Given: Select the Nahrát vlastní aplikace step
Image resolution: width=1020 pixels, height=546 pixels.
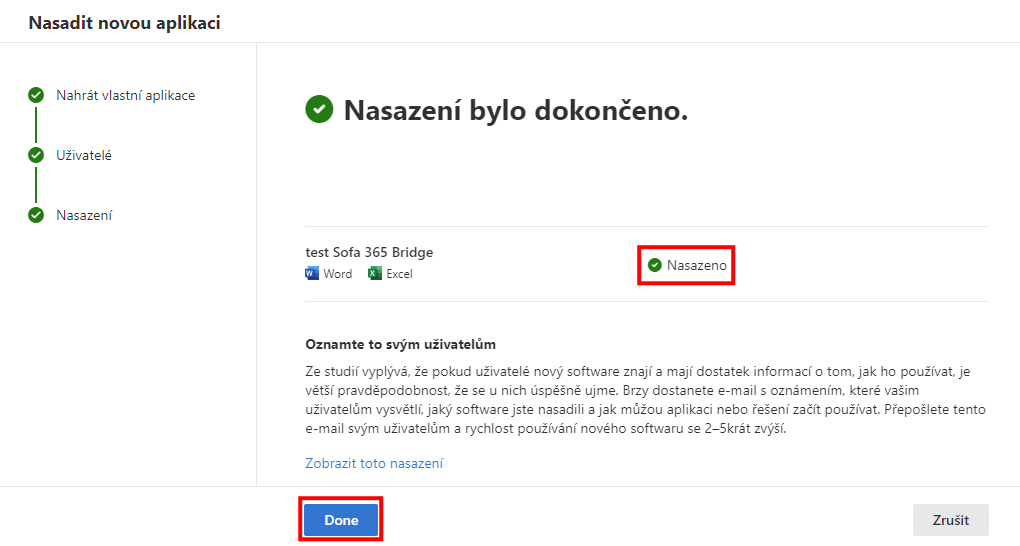Looking at the screenshot, I should 125,95.
